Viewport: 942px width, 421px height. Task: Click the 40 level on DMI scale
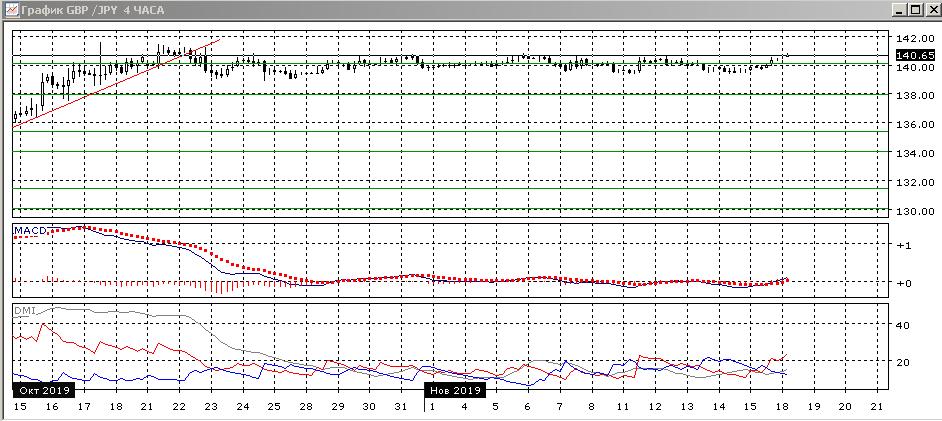pyautogui.click(x=901, y=325)
